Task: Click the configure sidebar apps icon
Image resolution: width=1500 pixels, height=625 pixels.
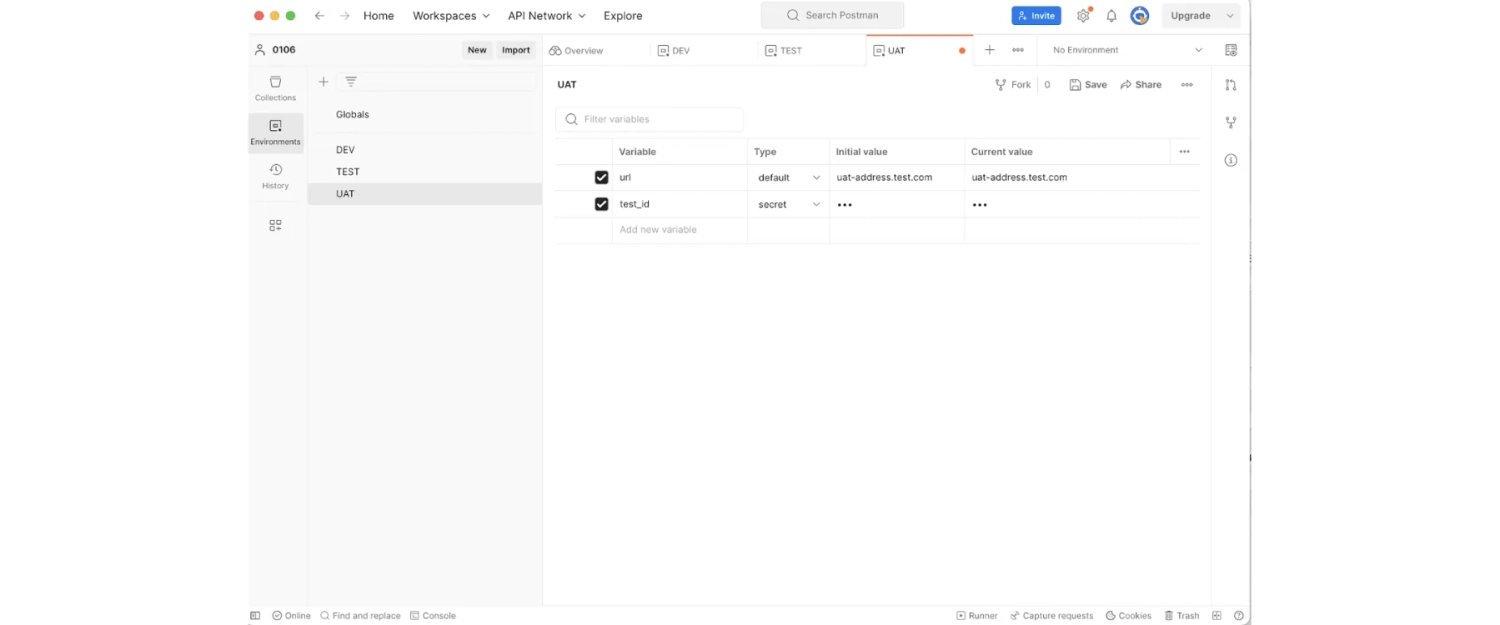Action: [x=275, y=226]
